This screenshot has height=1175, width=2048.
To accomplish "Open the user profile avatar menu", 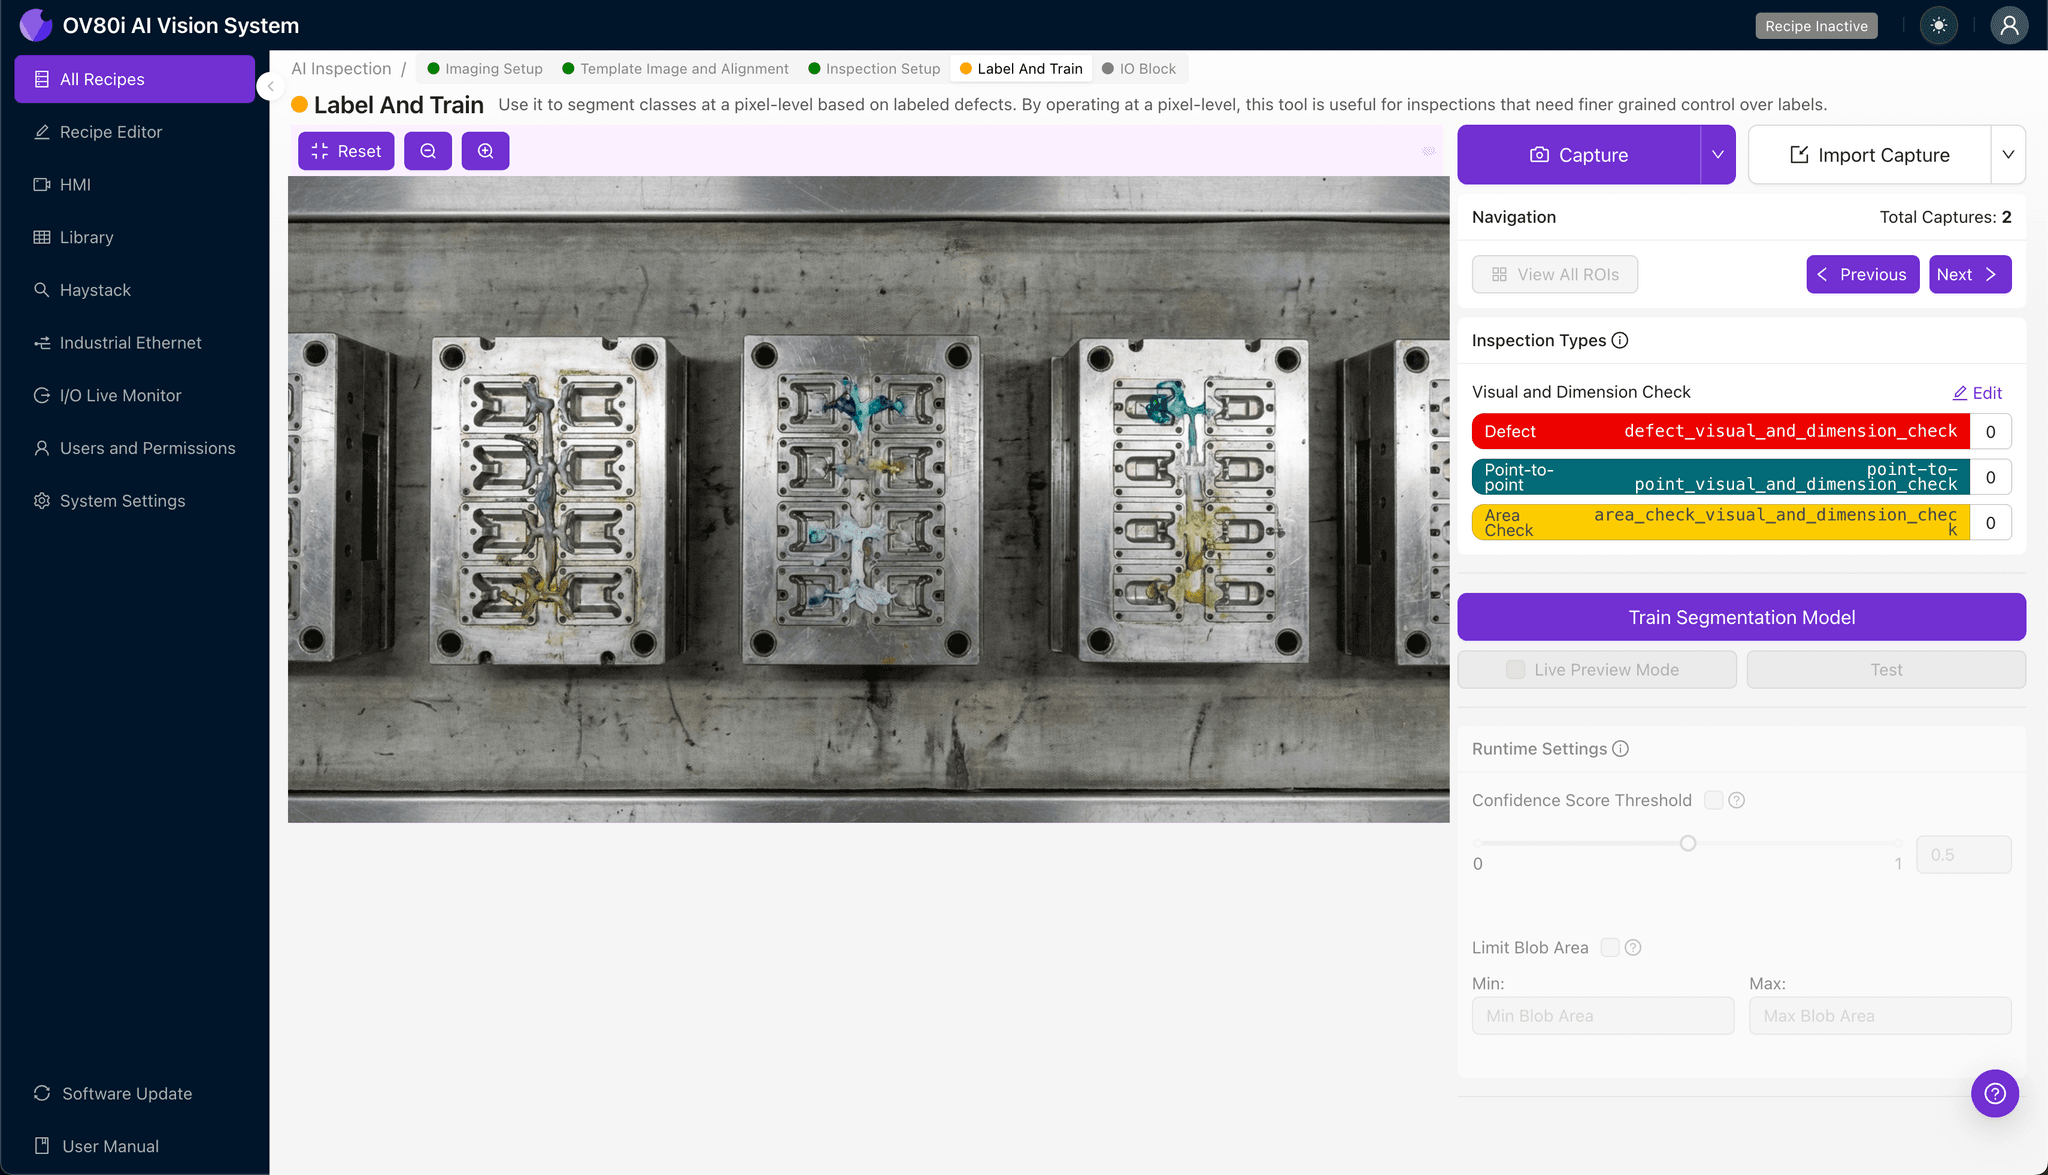I will point(2010,25).
